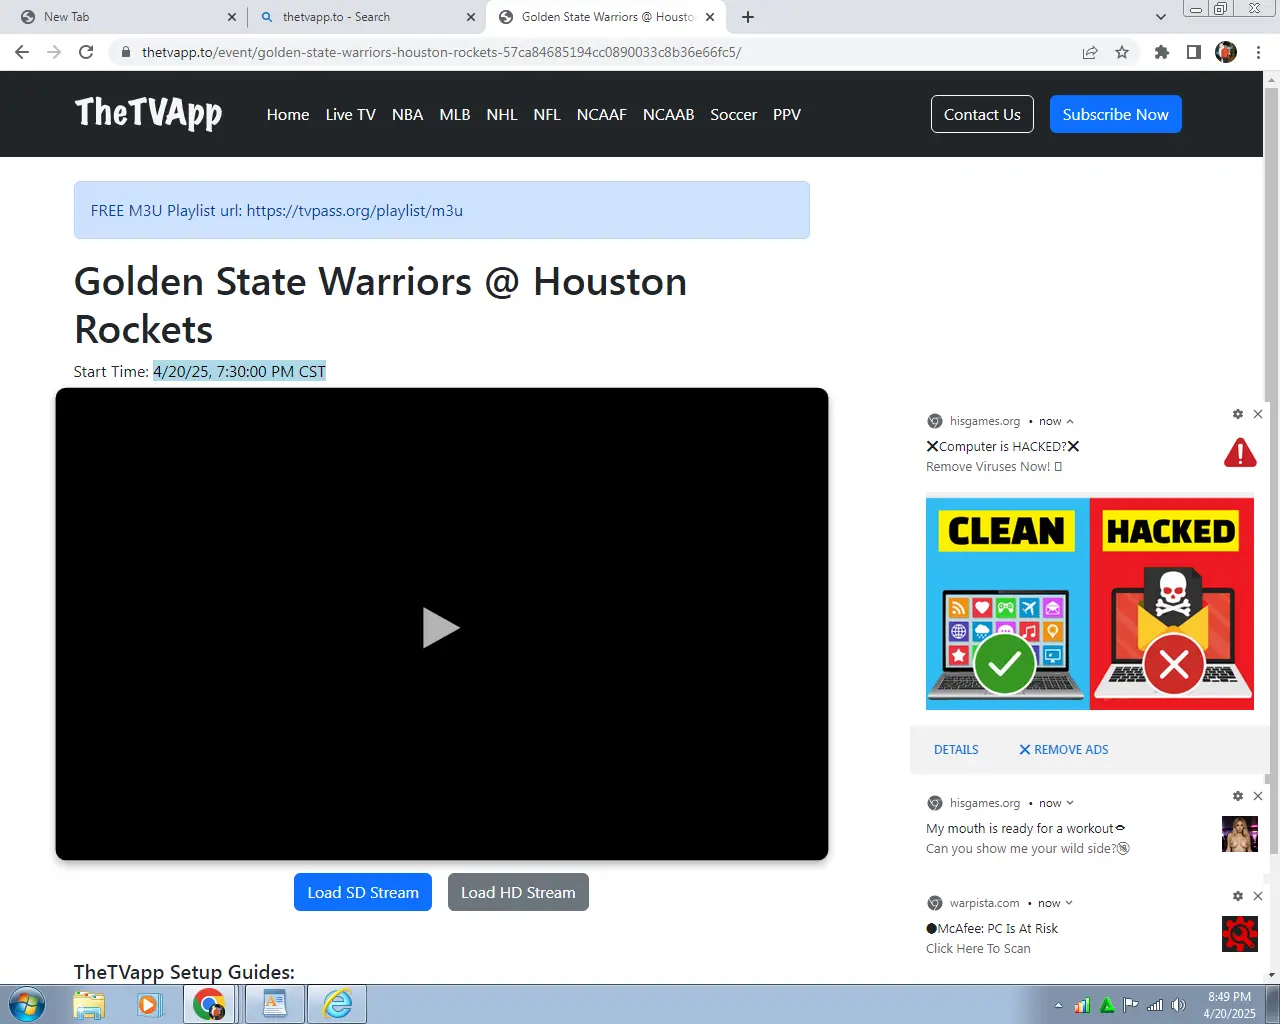Viewport: 1280px width, 1024px height.
Task: Open the Windows Start button
Action: 27,1004
